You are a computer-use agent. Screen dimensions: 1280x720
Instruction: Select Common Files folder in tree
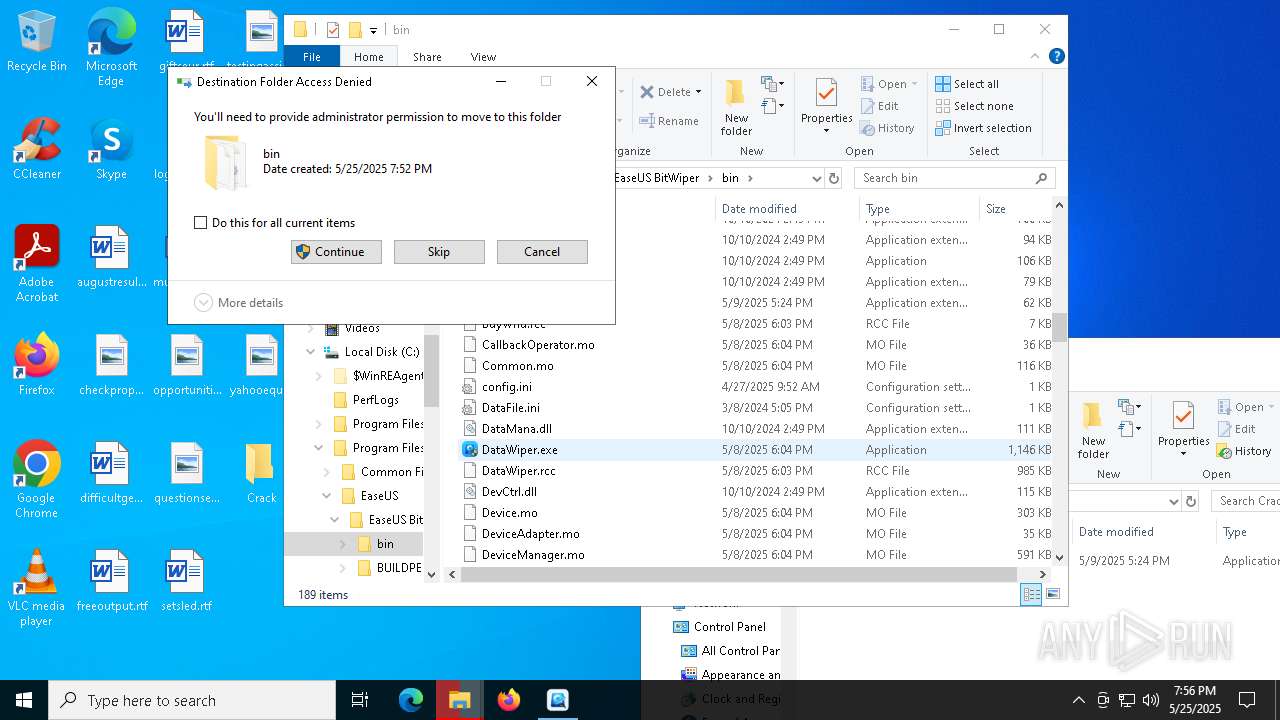[381, 472]
